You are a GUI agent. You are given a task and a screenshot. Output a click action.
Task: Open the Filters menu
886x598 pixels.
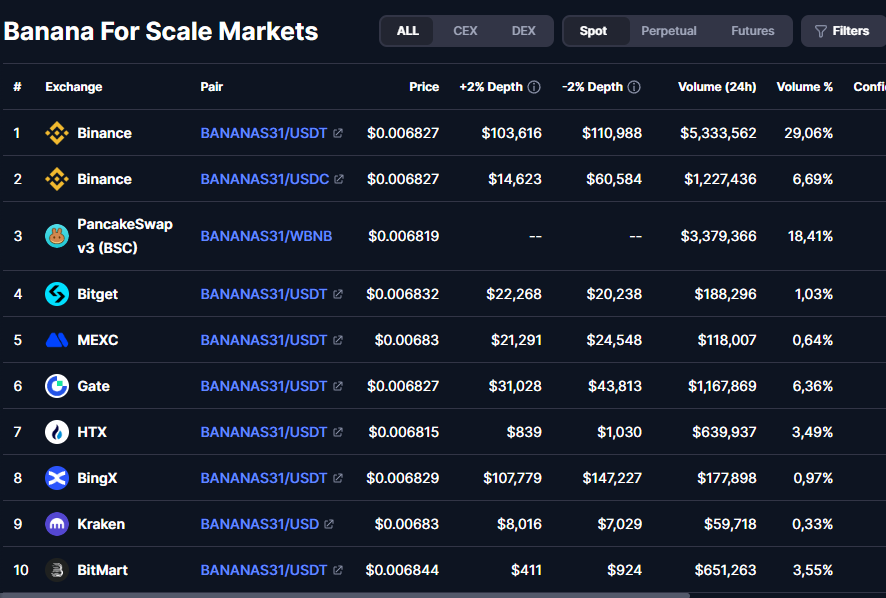pyautogui.click(x=841, y=31)
